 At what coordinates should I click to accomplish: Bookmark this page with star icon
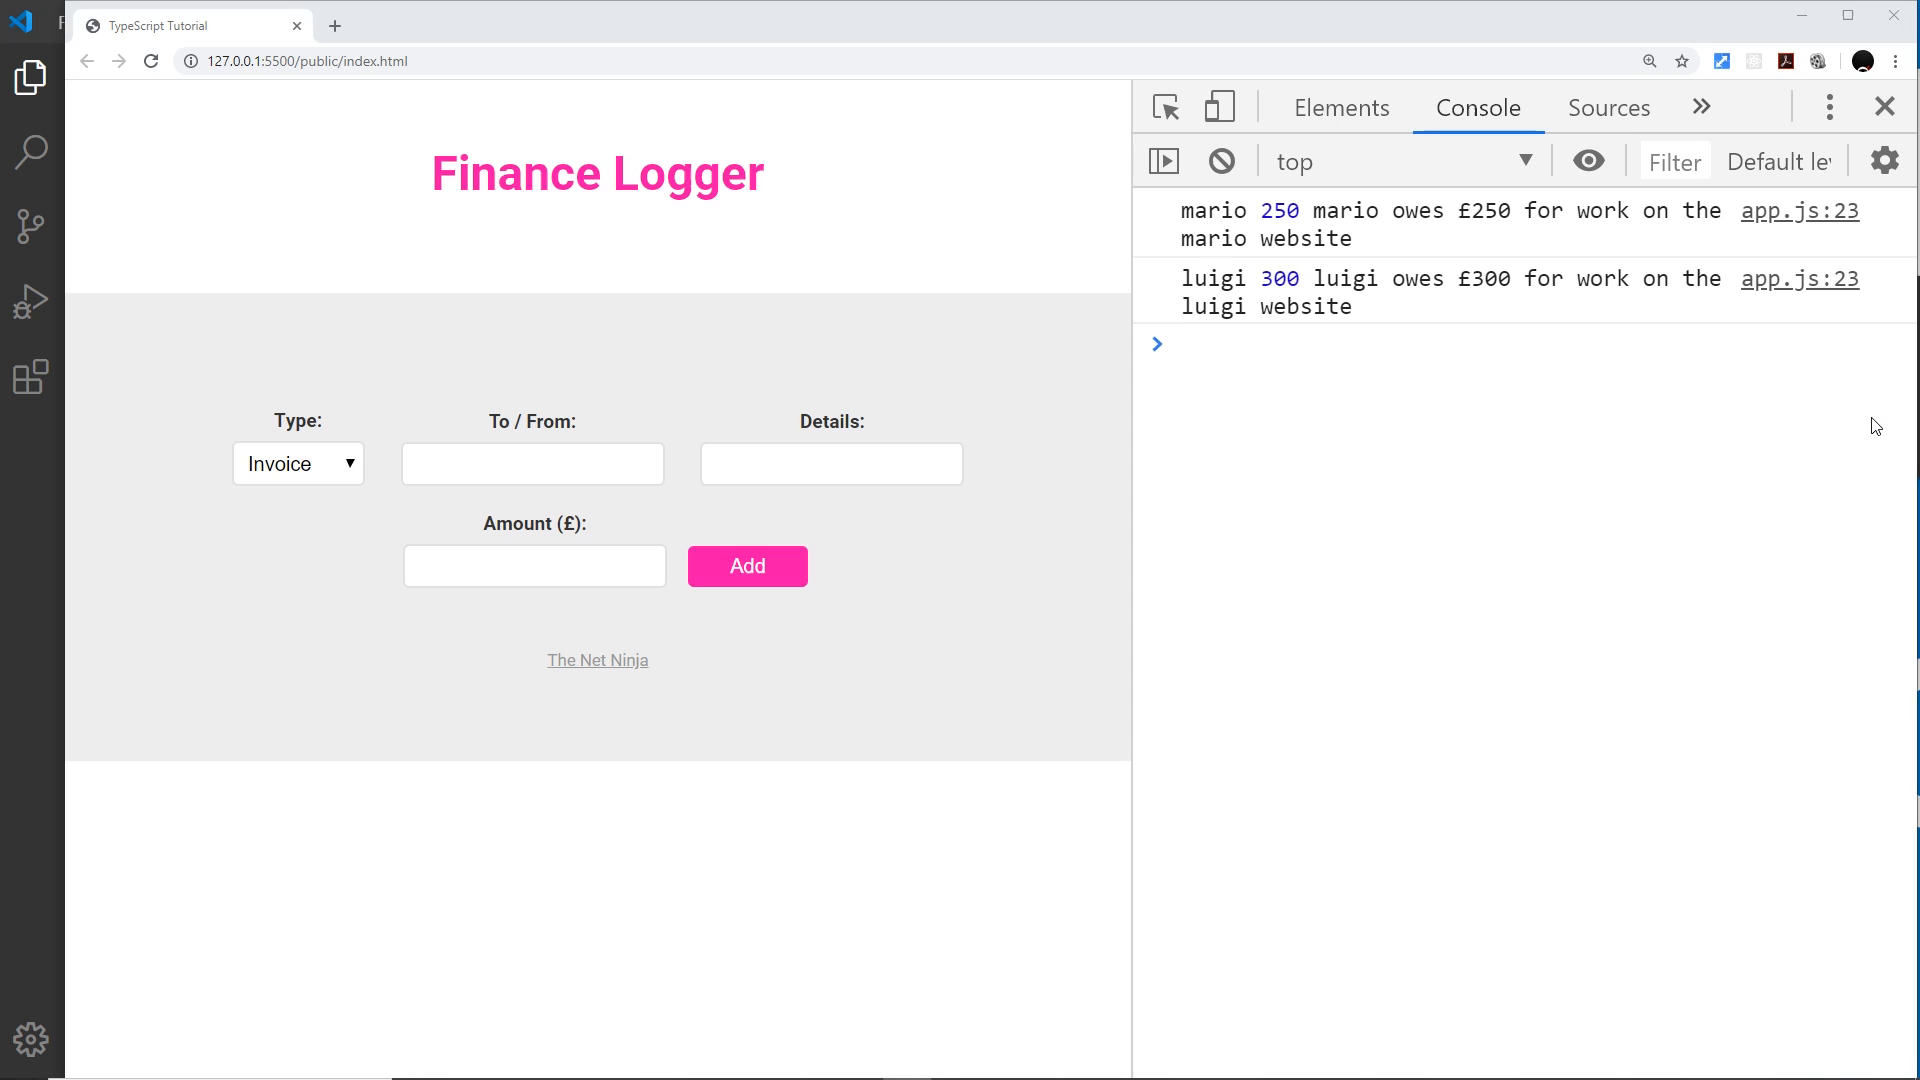click(x=1682, y=61)
